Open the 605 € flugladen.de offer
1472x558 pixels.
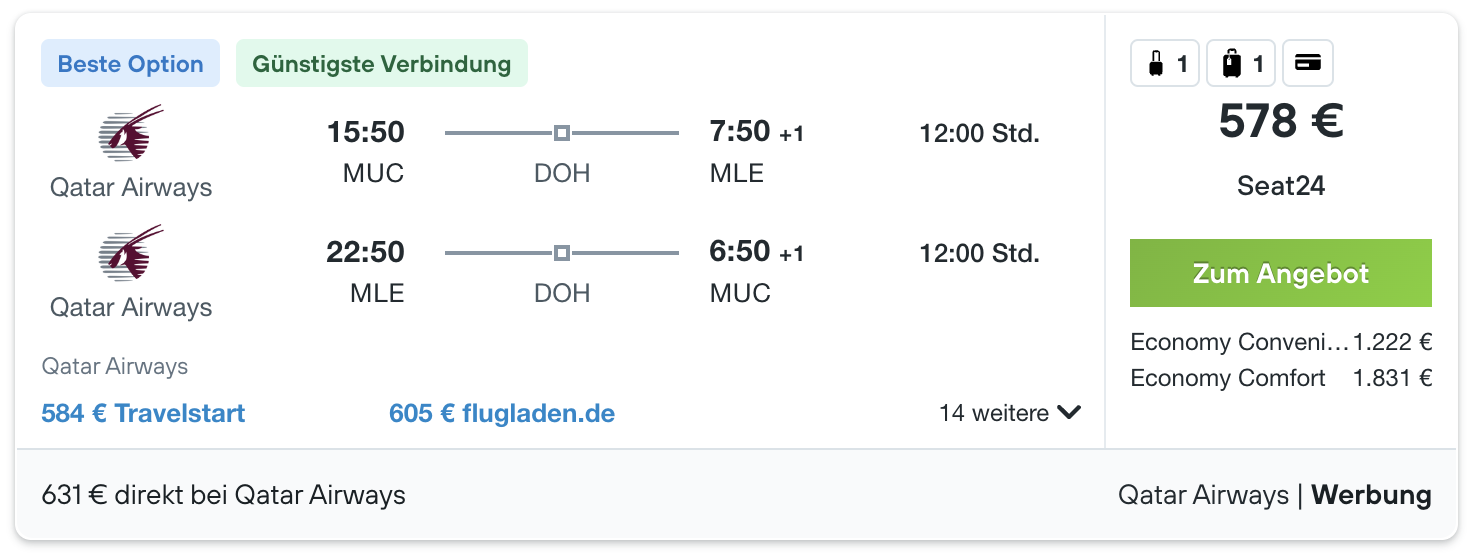(502, 413)
